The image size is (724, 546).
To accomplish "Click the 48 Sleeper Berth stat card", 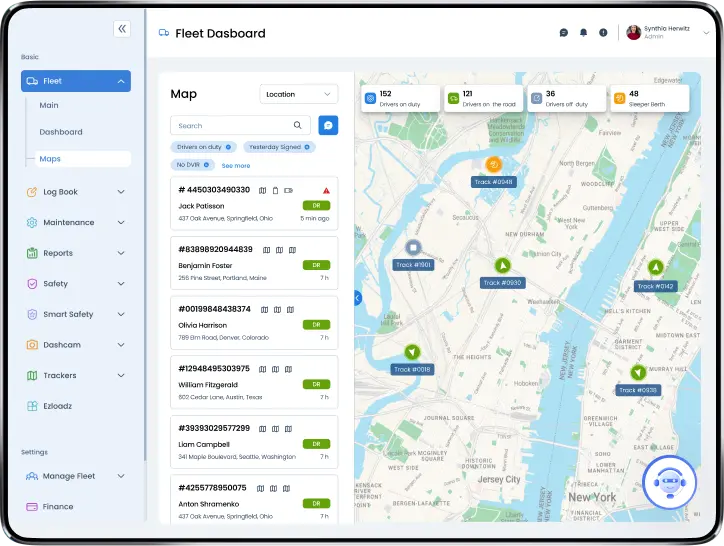I will point(650,98).
